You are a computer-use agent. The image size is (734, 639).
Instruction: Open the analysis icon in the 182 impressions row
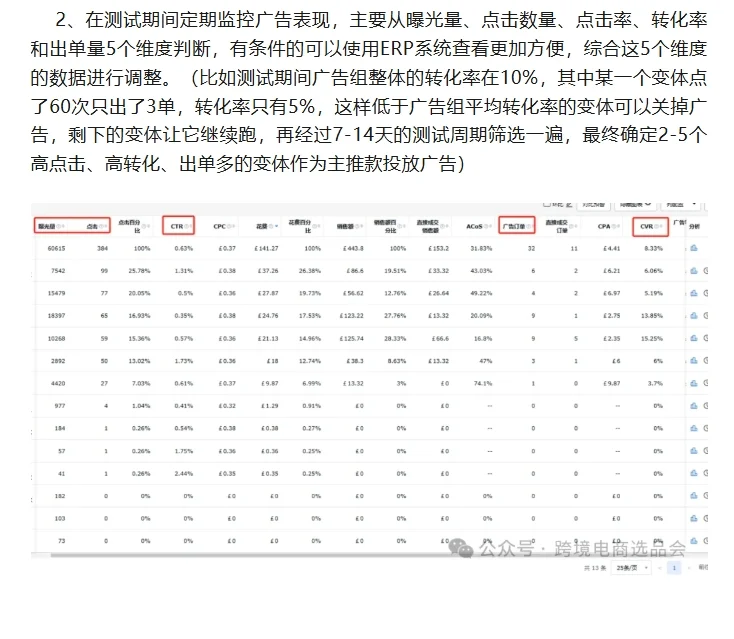click(694, 495)
